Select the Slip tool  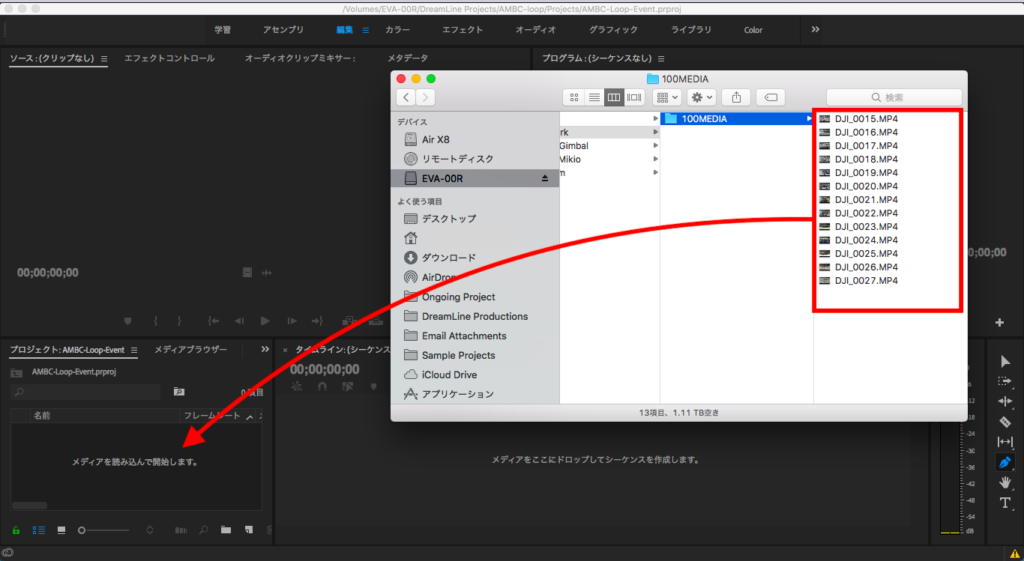tap(1005, 442)
